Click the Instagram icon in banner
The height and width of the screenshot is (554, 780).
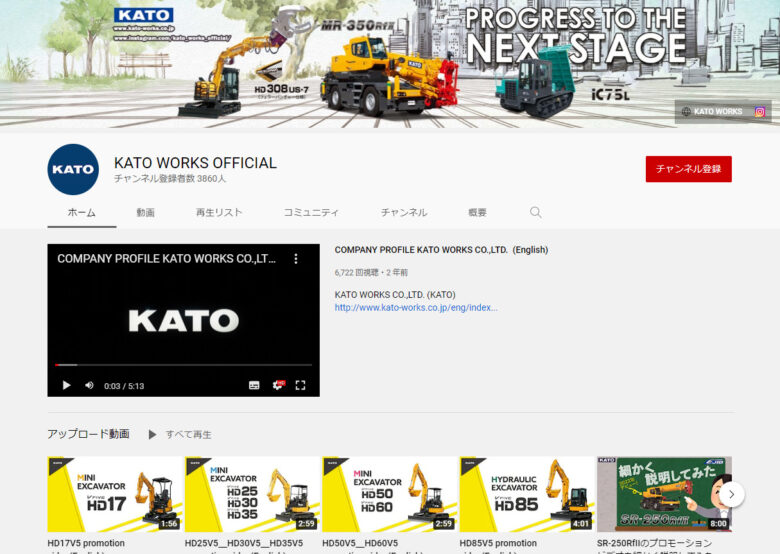[x=760, y=111]
